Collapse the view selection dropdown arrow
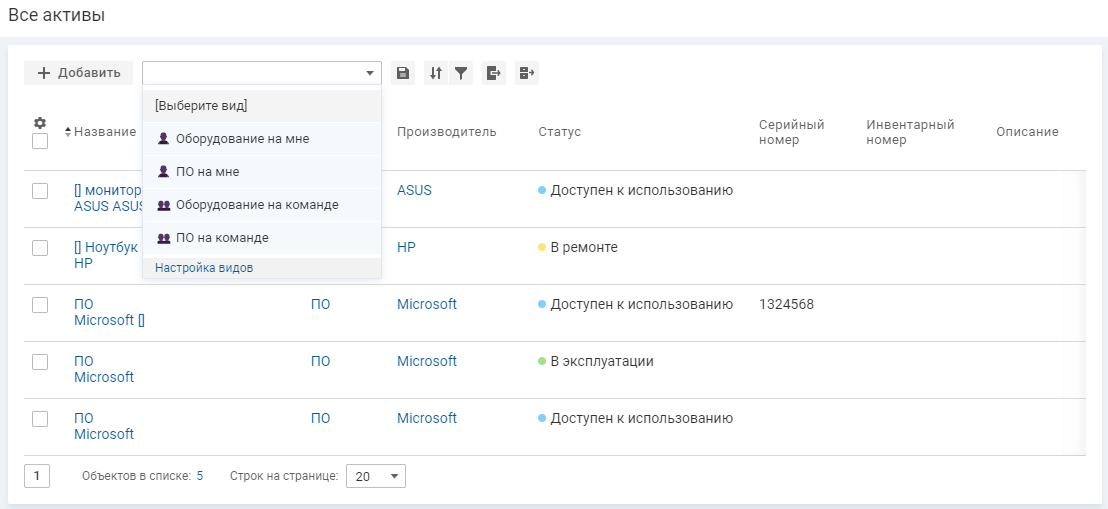Viewport: 1108px width, 509px height. click(370, 73)
